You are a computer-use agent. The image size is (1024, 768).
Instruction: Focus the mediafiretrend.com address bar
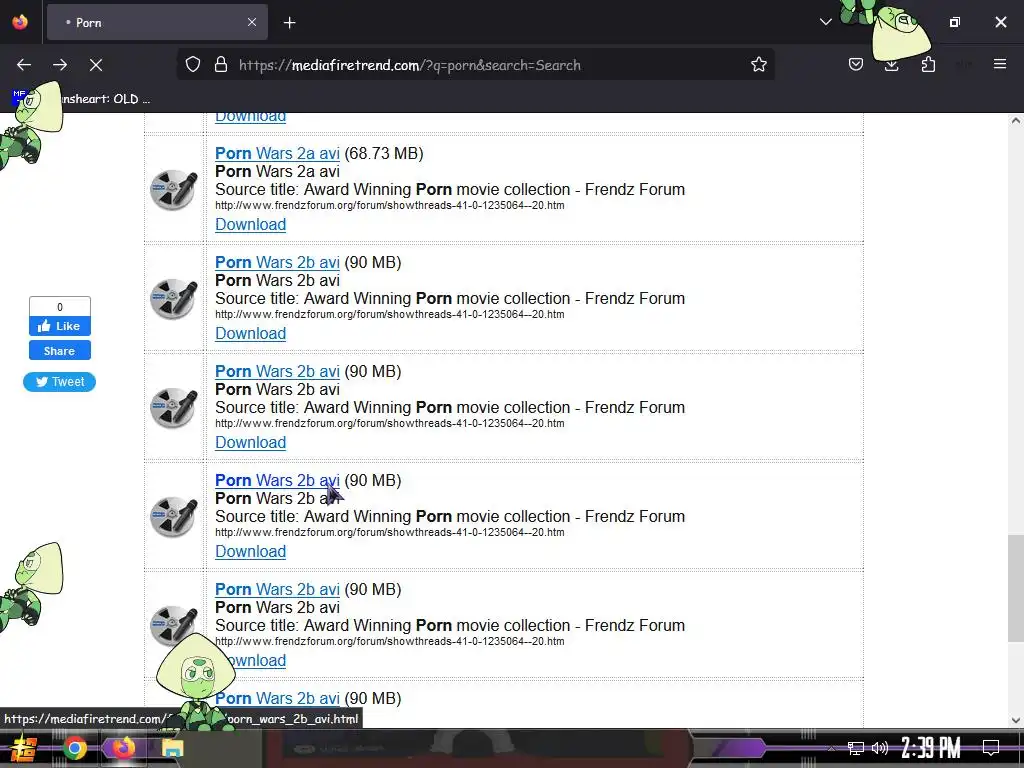[x=475, y=65]
